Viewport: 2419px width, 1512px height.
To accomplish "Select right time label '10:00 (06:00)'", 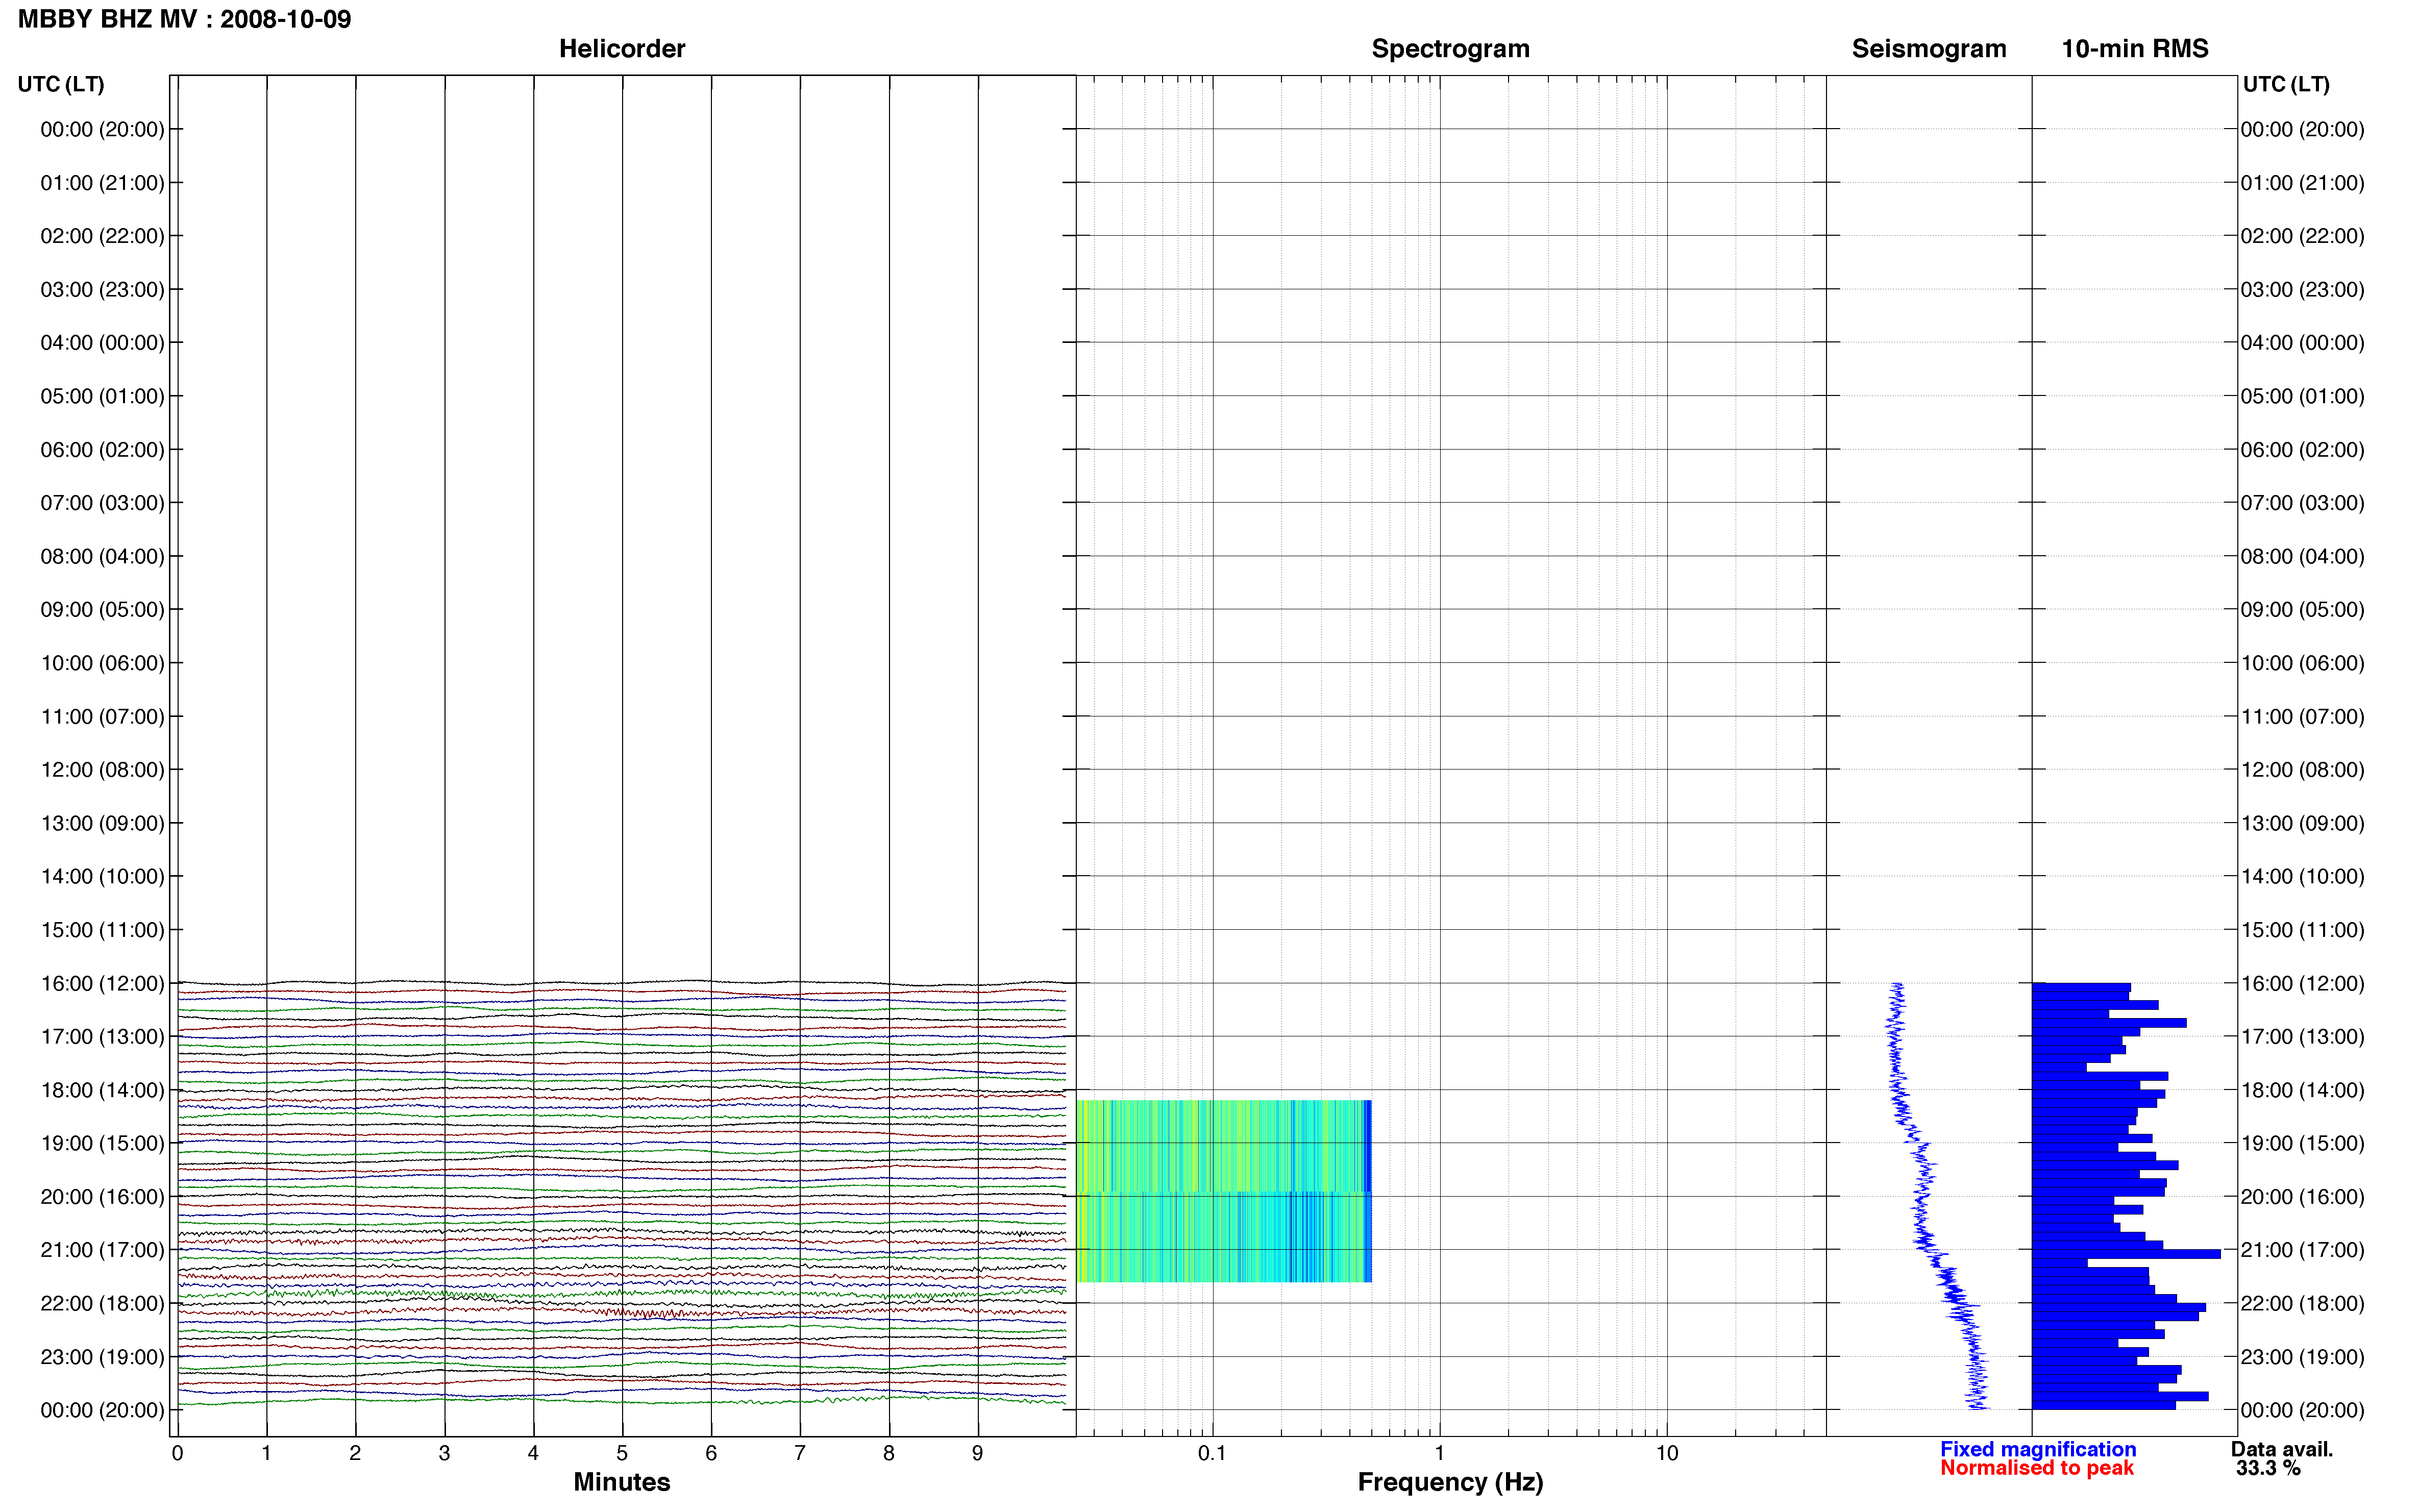I will 2302,663.
